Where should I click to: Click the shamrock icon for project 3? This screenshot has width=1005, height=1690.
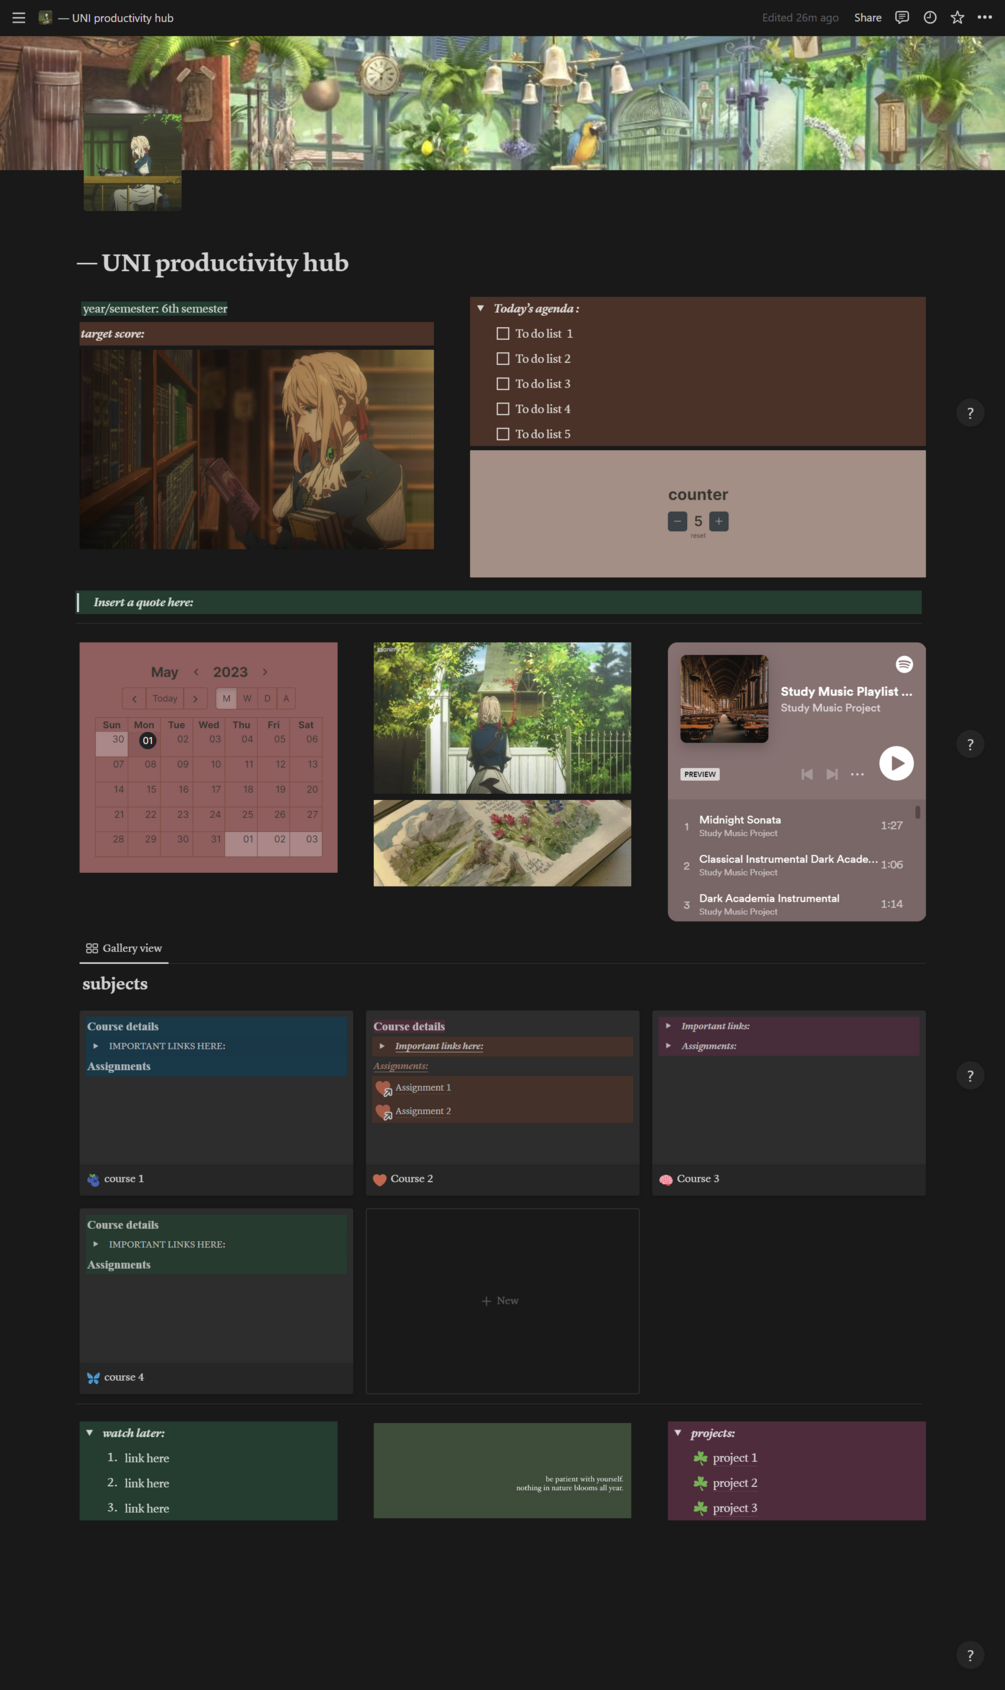700,1508
